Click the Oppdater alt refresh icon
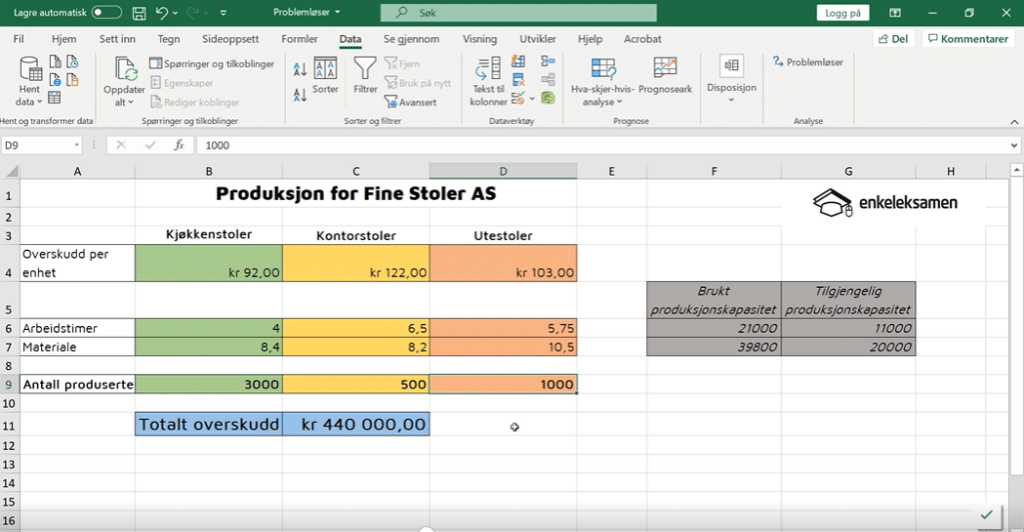This screenshot has height=532, width=1024. pyautogui.click(x=125, y=70)
